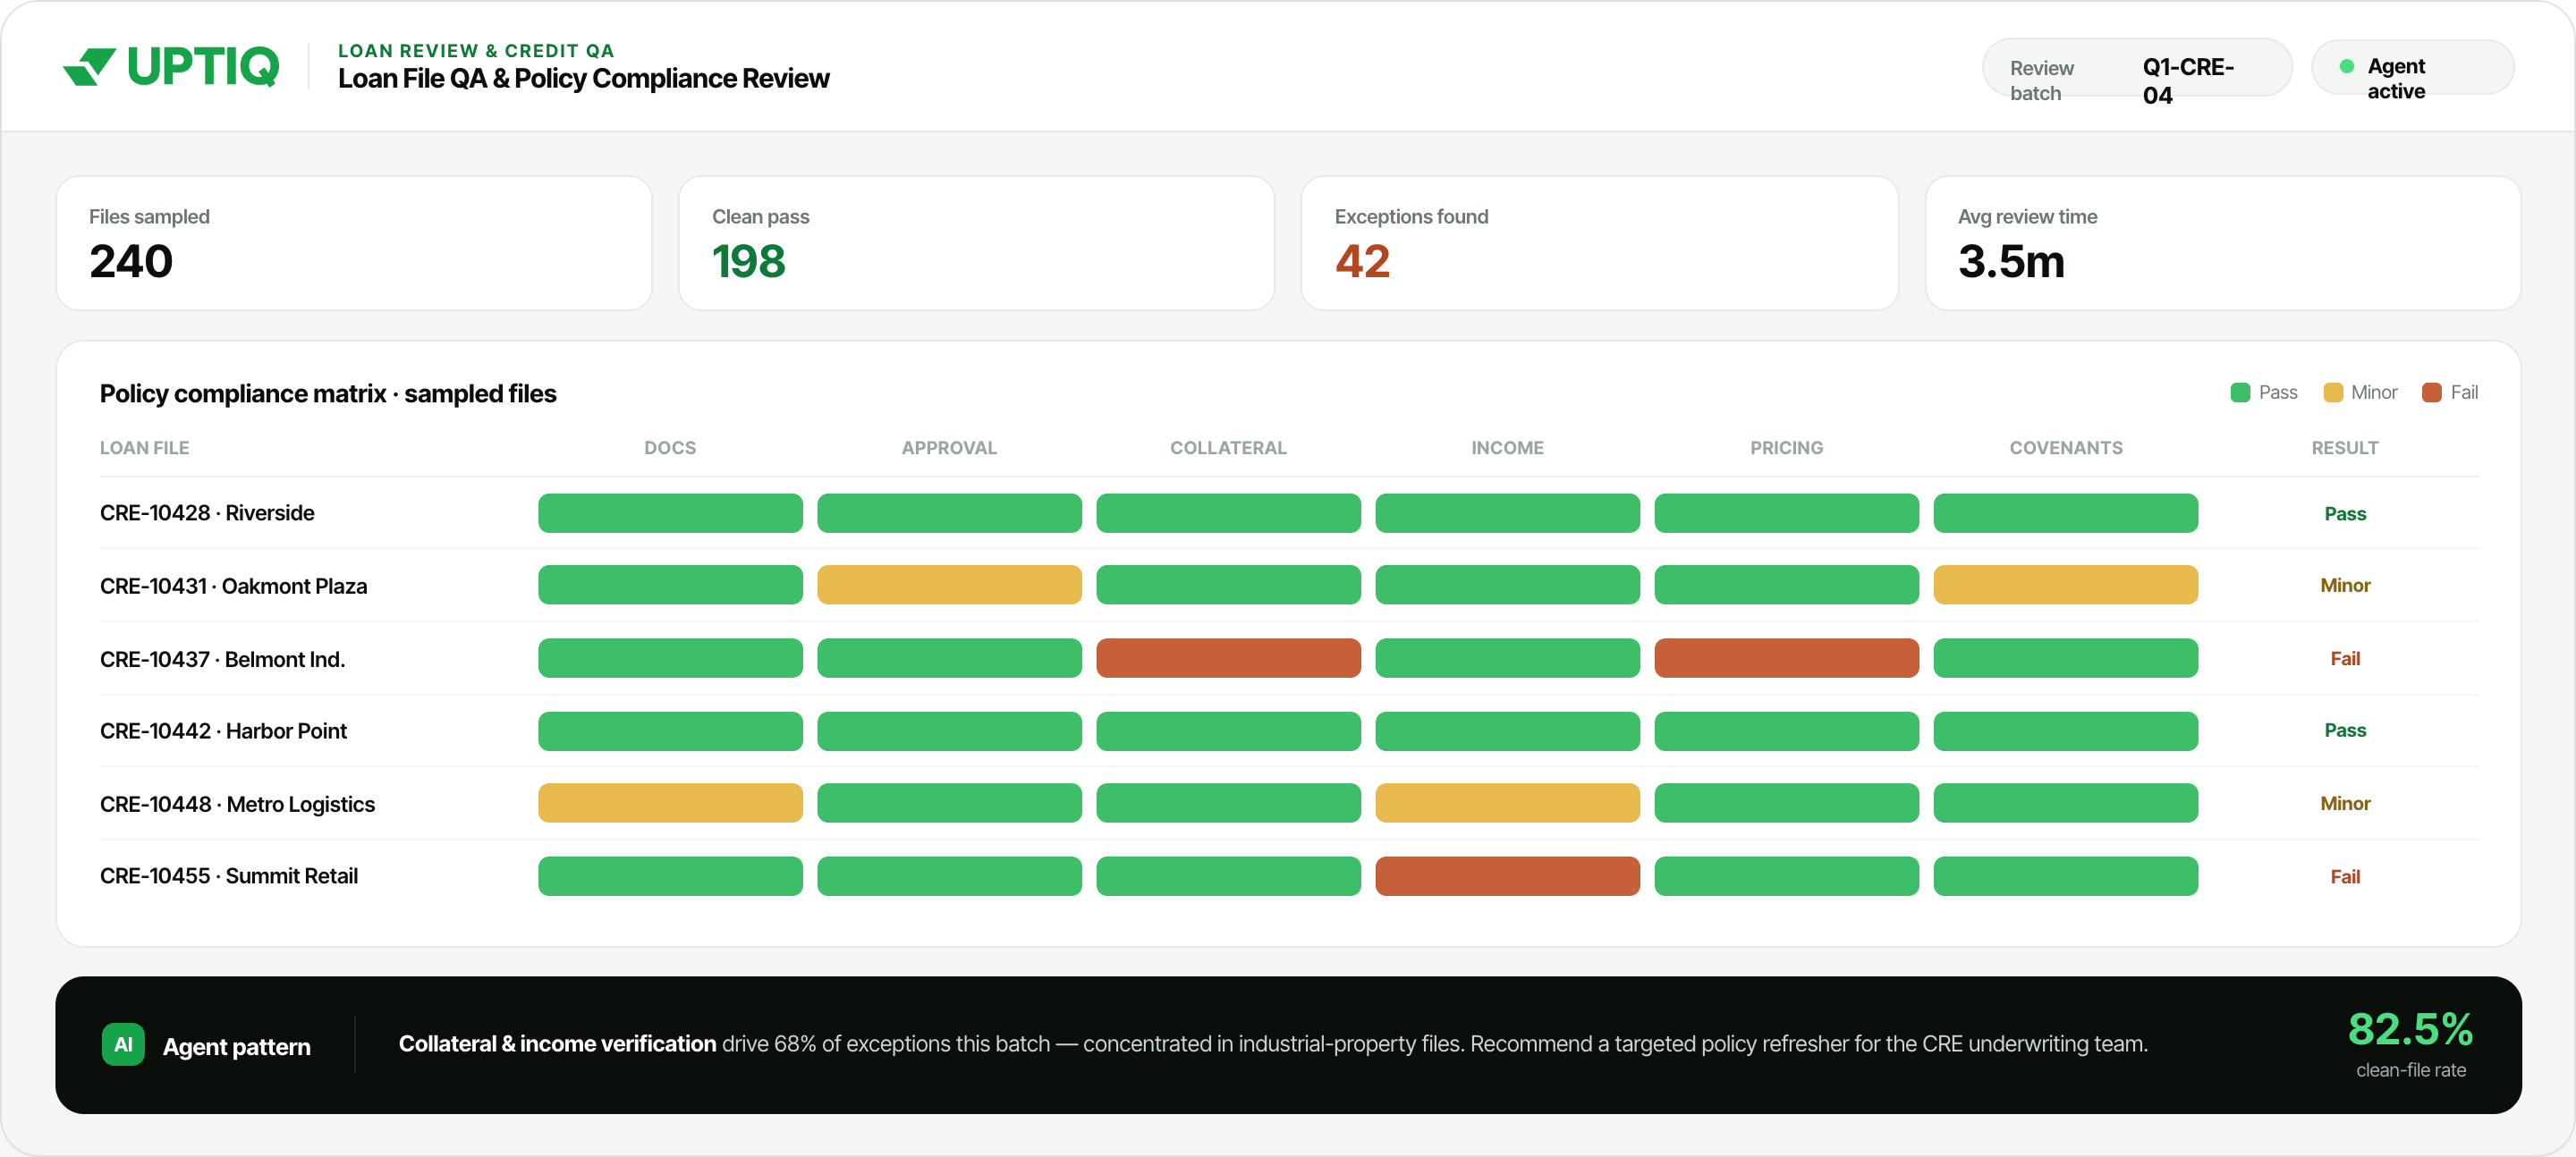The width and height of the screenshot is (2576, 1157).
Task: Click Harbor Point's green Pricing cell
Action: point(1786,731)
